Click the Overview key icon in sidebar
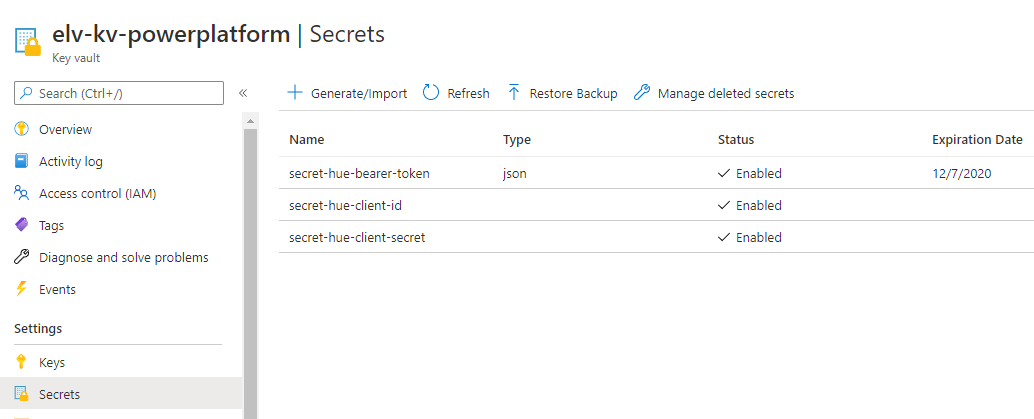This screenshot has height=419, width=1034. click(x=22, y=129)
